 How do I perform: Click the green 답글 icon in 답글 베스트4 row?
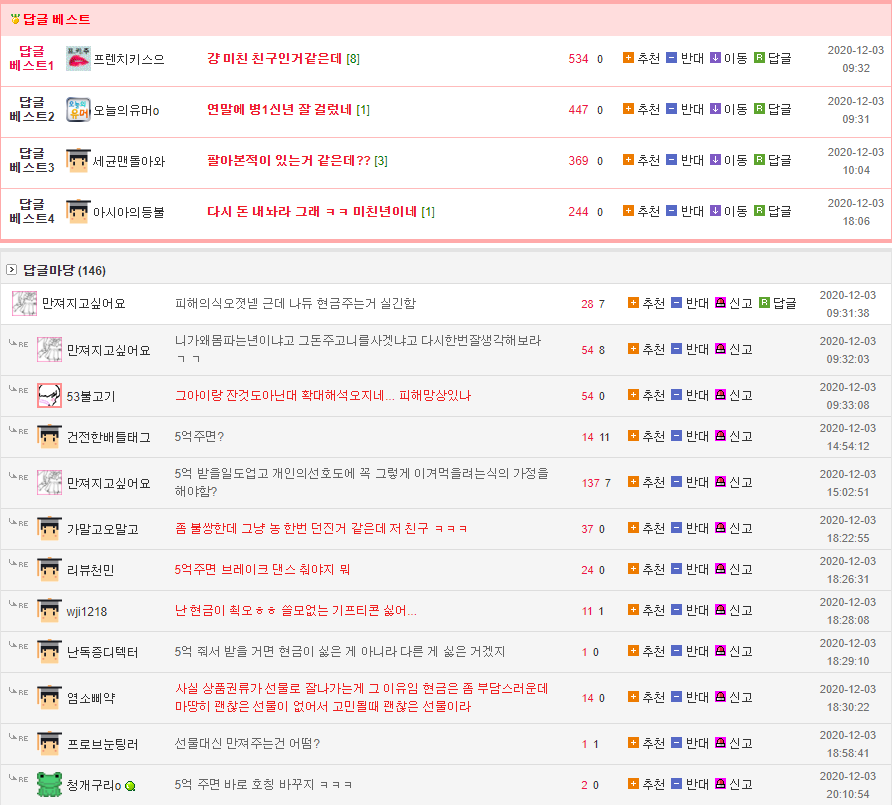[x=759, y=211]
